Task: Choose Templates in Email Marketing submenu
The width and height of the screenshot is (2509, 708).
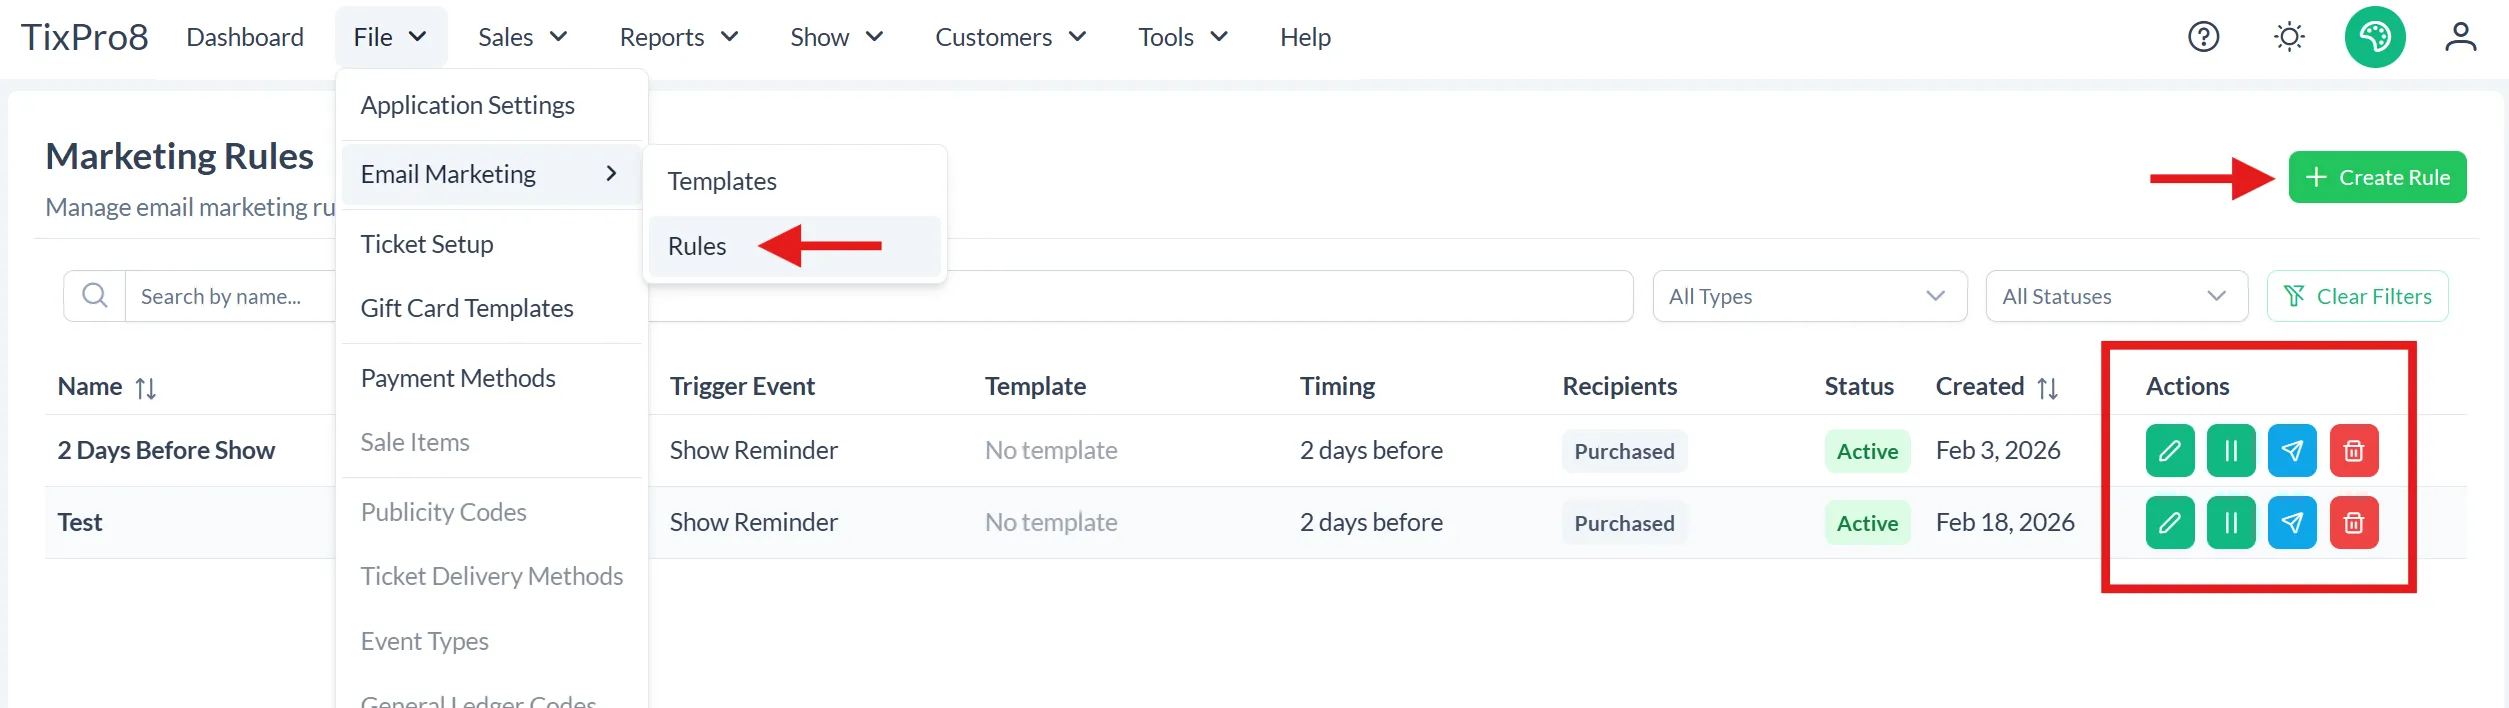Action: (795, 181)
